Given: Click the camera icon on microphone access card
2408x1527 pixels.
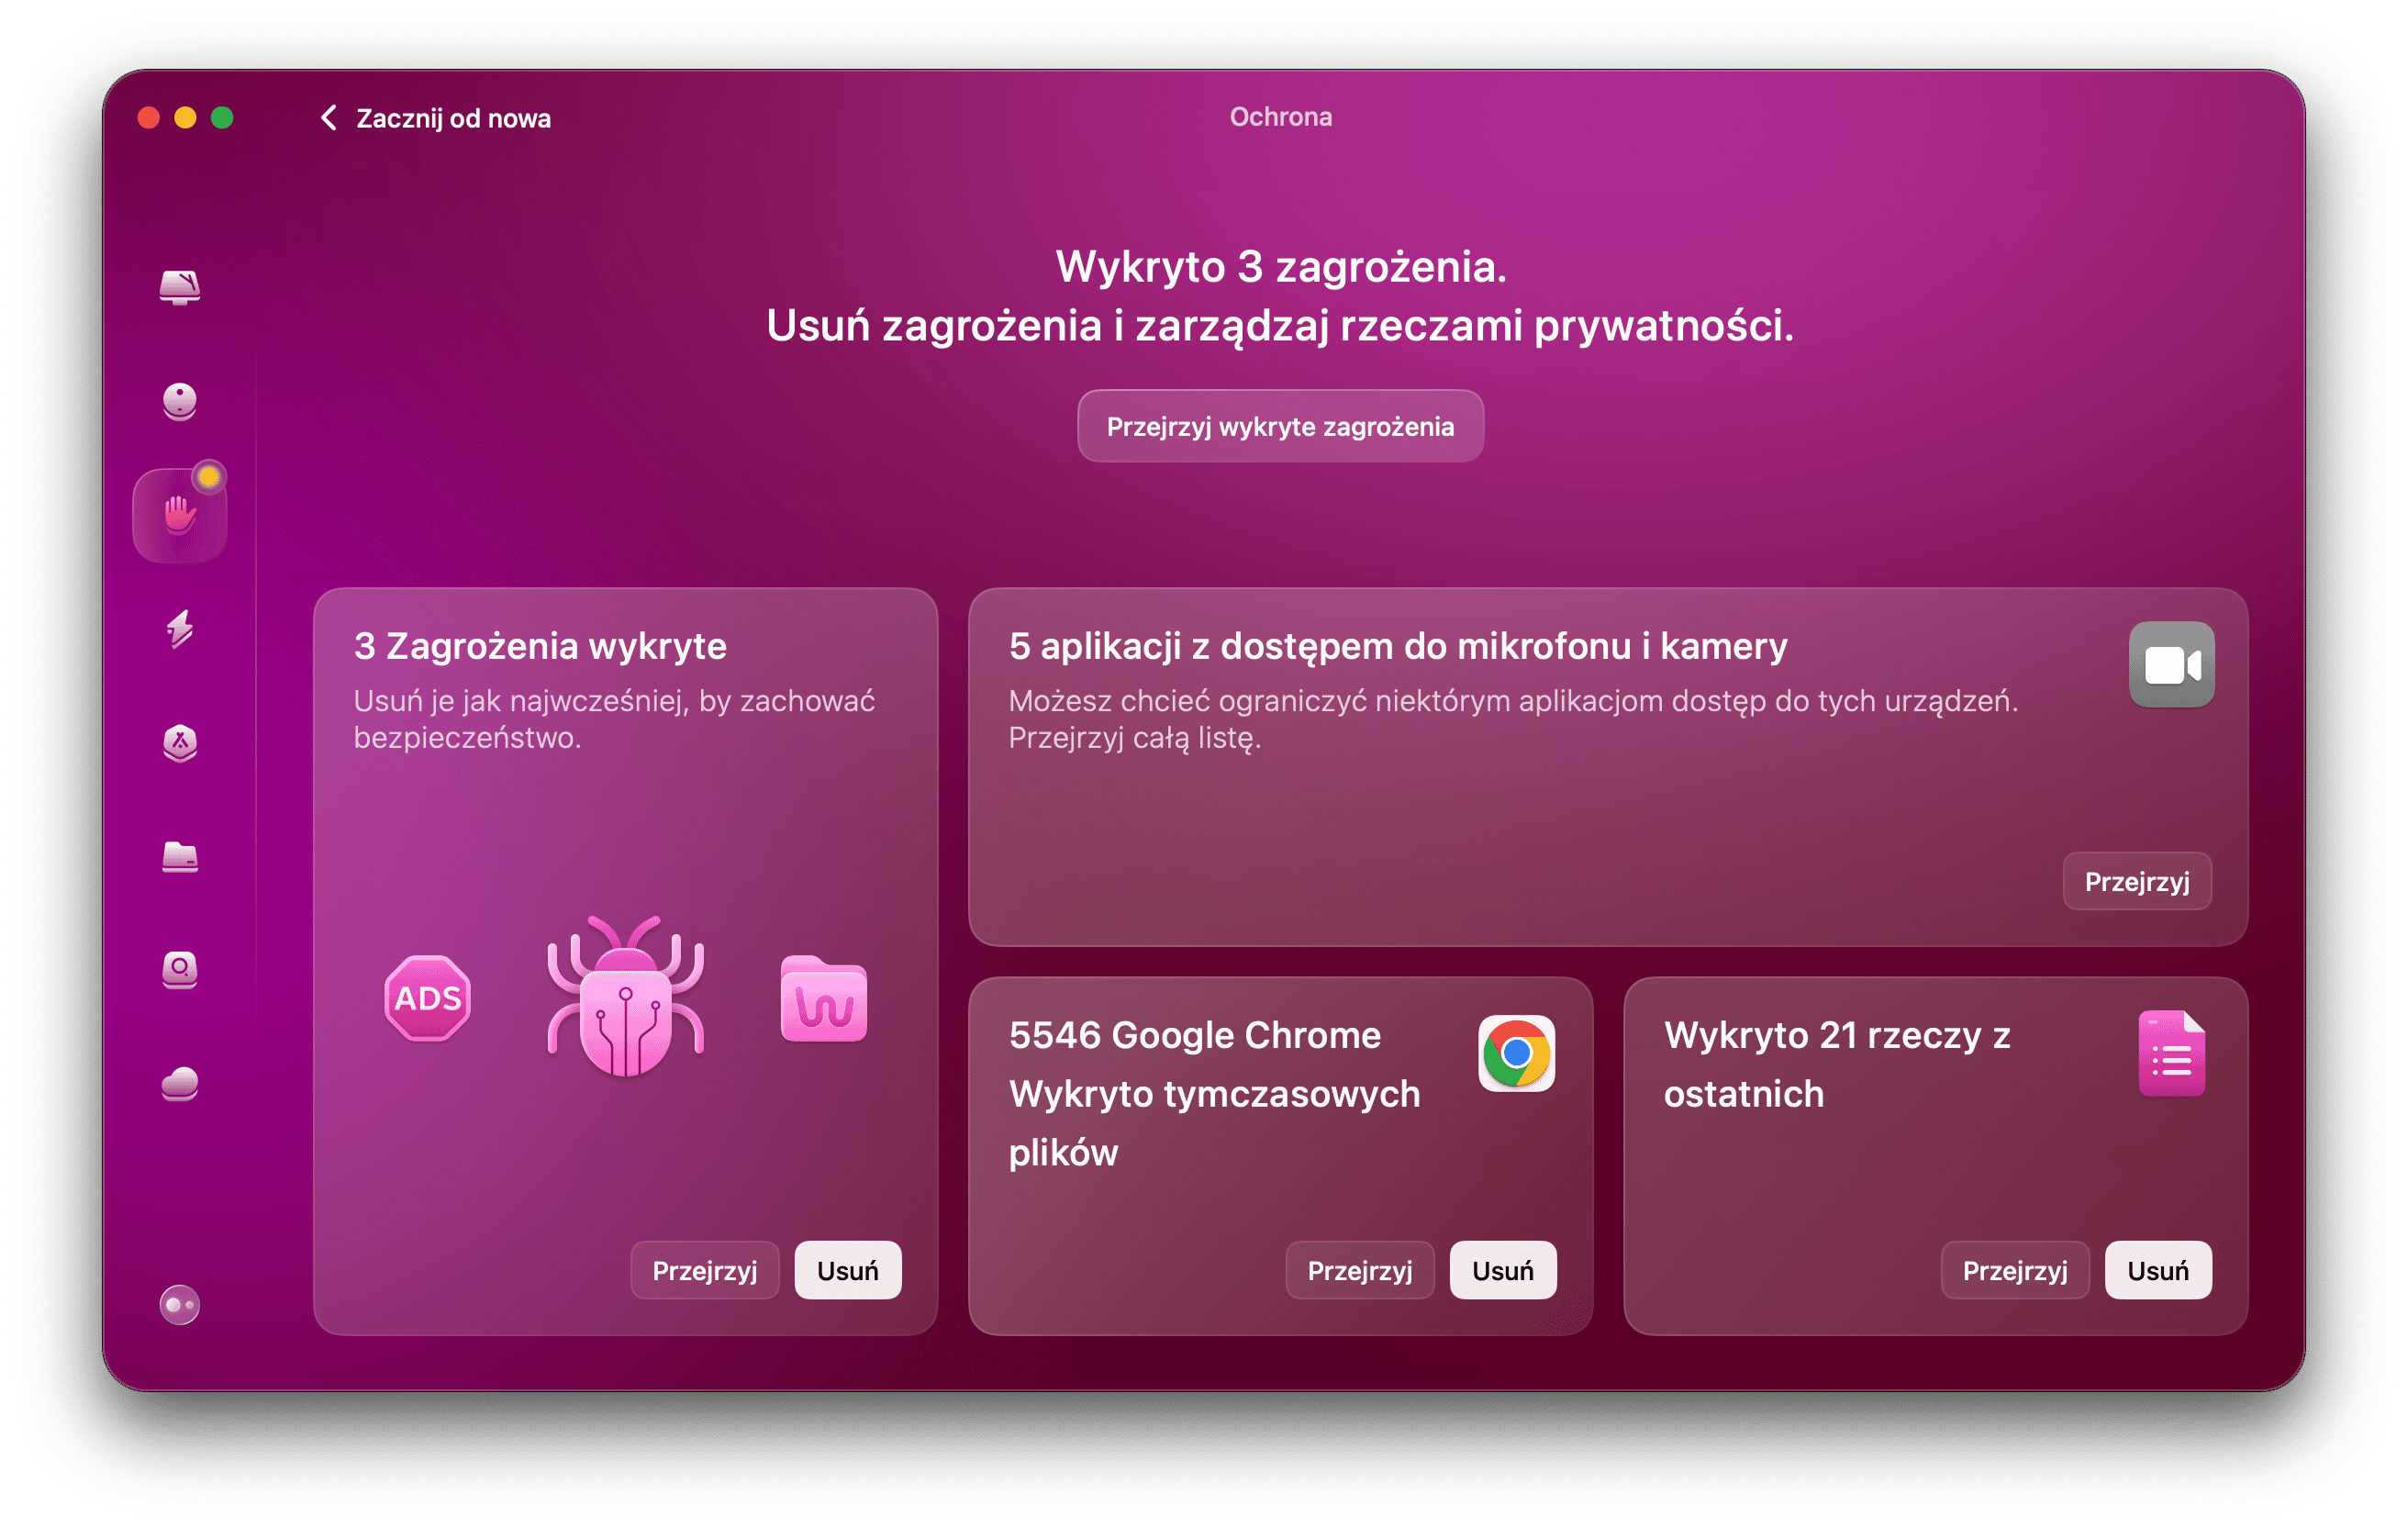Looking at the screenshot, I should coord(2173,663).
